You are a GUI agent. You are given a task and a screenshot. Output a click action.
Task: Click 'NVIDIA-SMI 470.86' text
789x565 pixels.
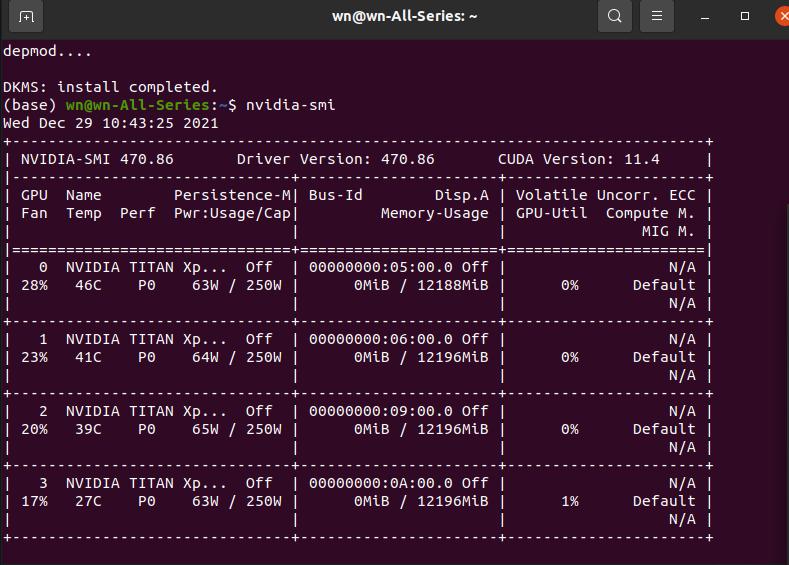(97, 159)
